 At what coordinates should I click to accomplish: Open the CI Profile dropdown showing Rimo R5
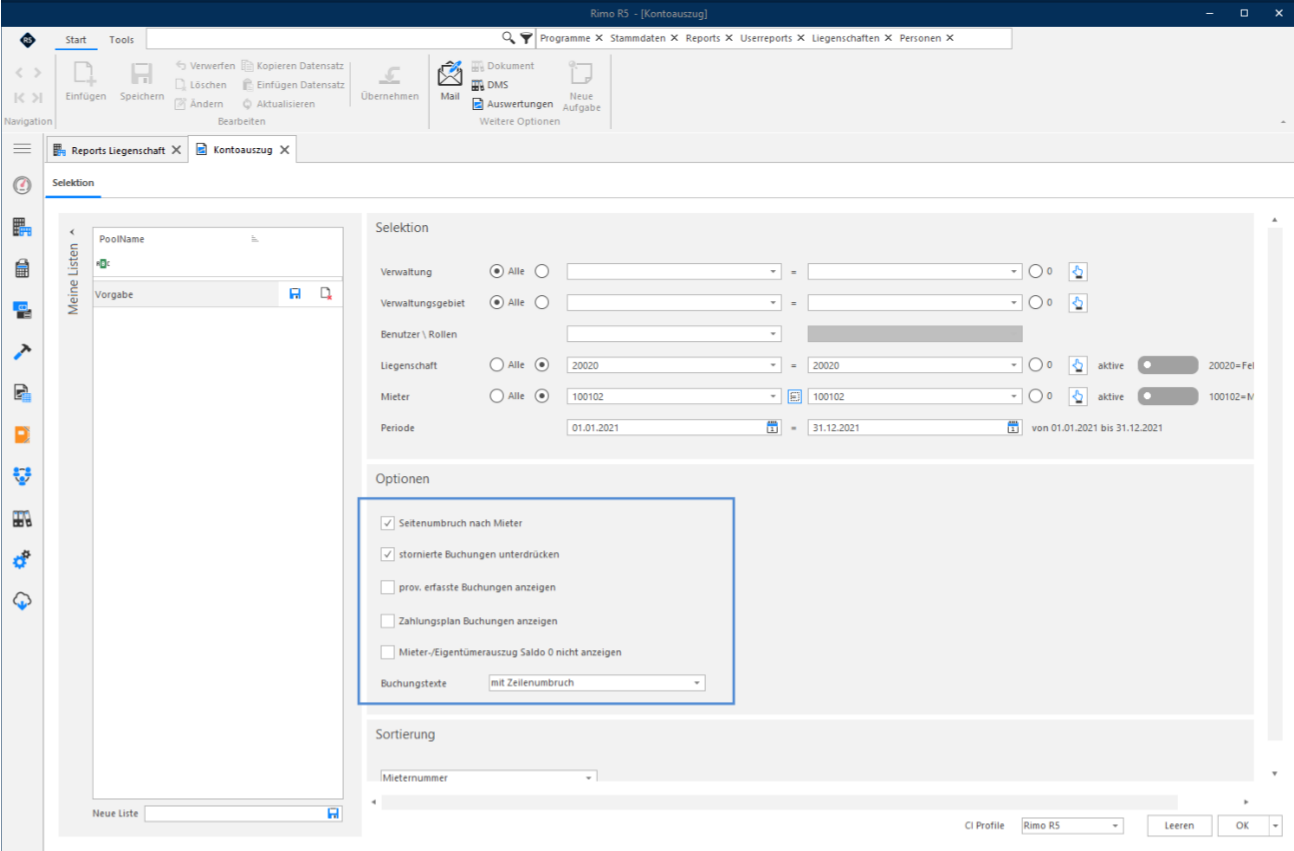point(1072,826)
